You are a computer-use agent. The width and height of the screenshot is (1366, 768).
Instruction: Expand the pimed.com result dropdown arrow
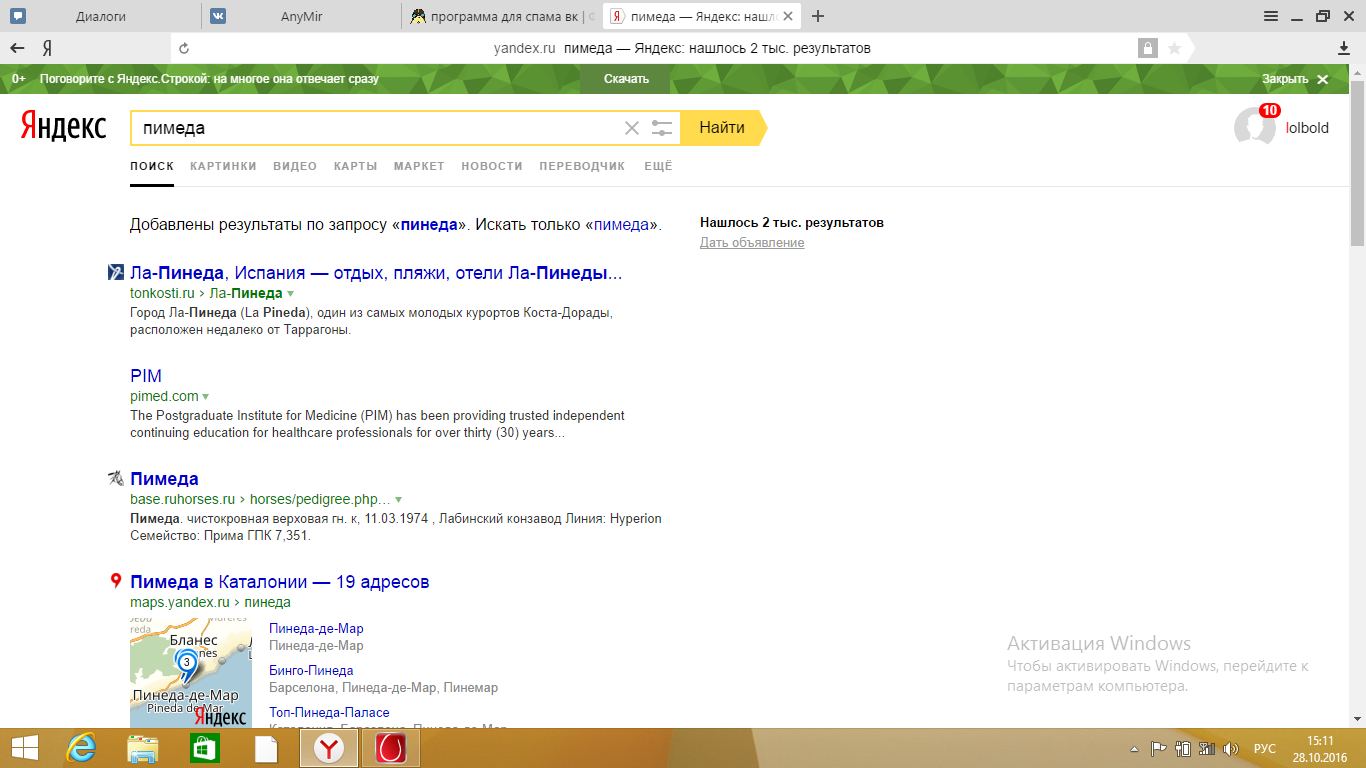pyautogui.click(x=206, y=397)
